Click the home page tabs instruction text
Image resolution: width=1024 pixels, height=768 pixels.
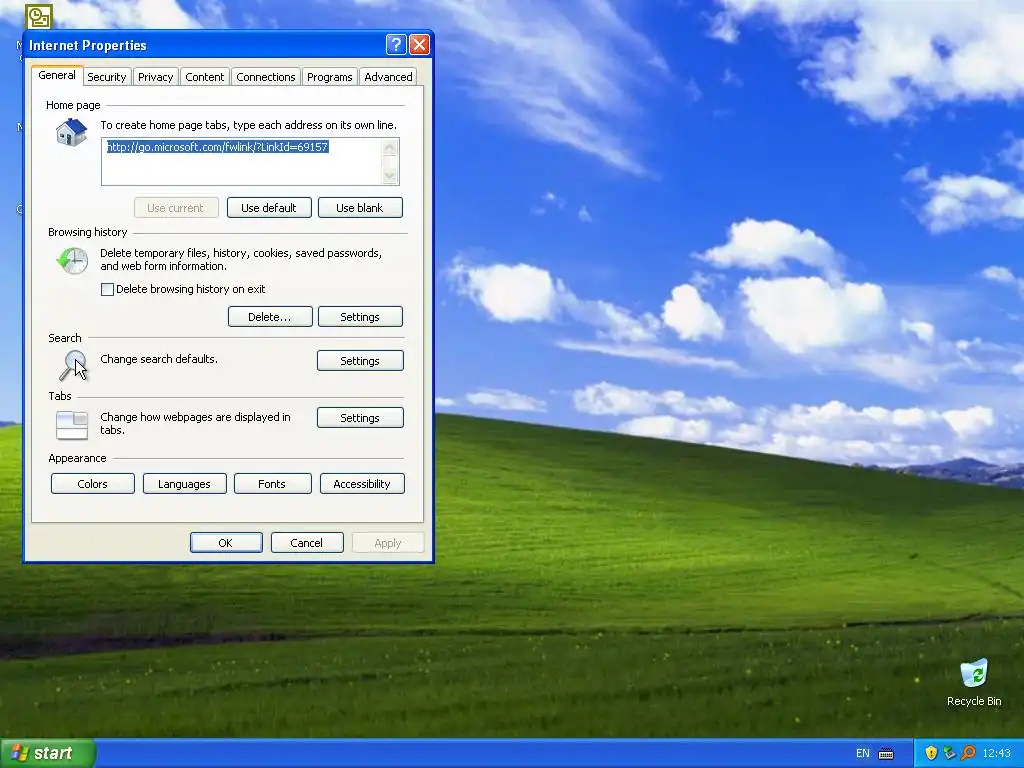coord(248,125)
